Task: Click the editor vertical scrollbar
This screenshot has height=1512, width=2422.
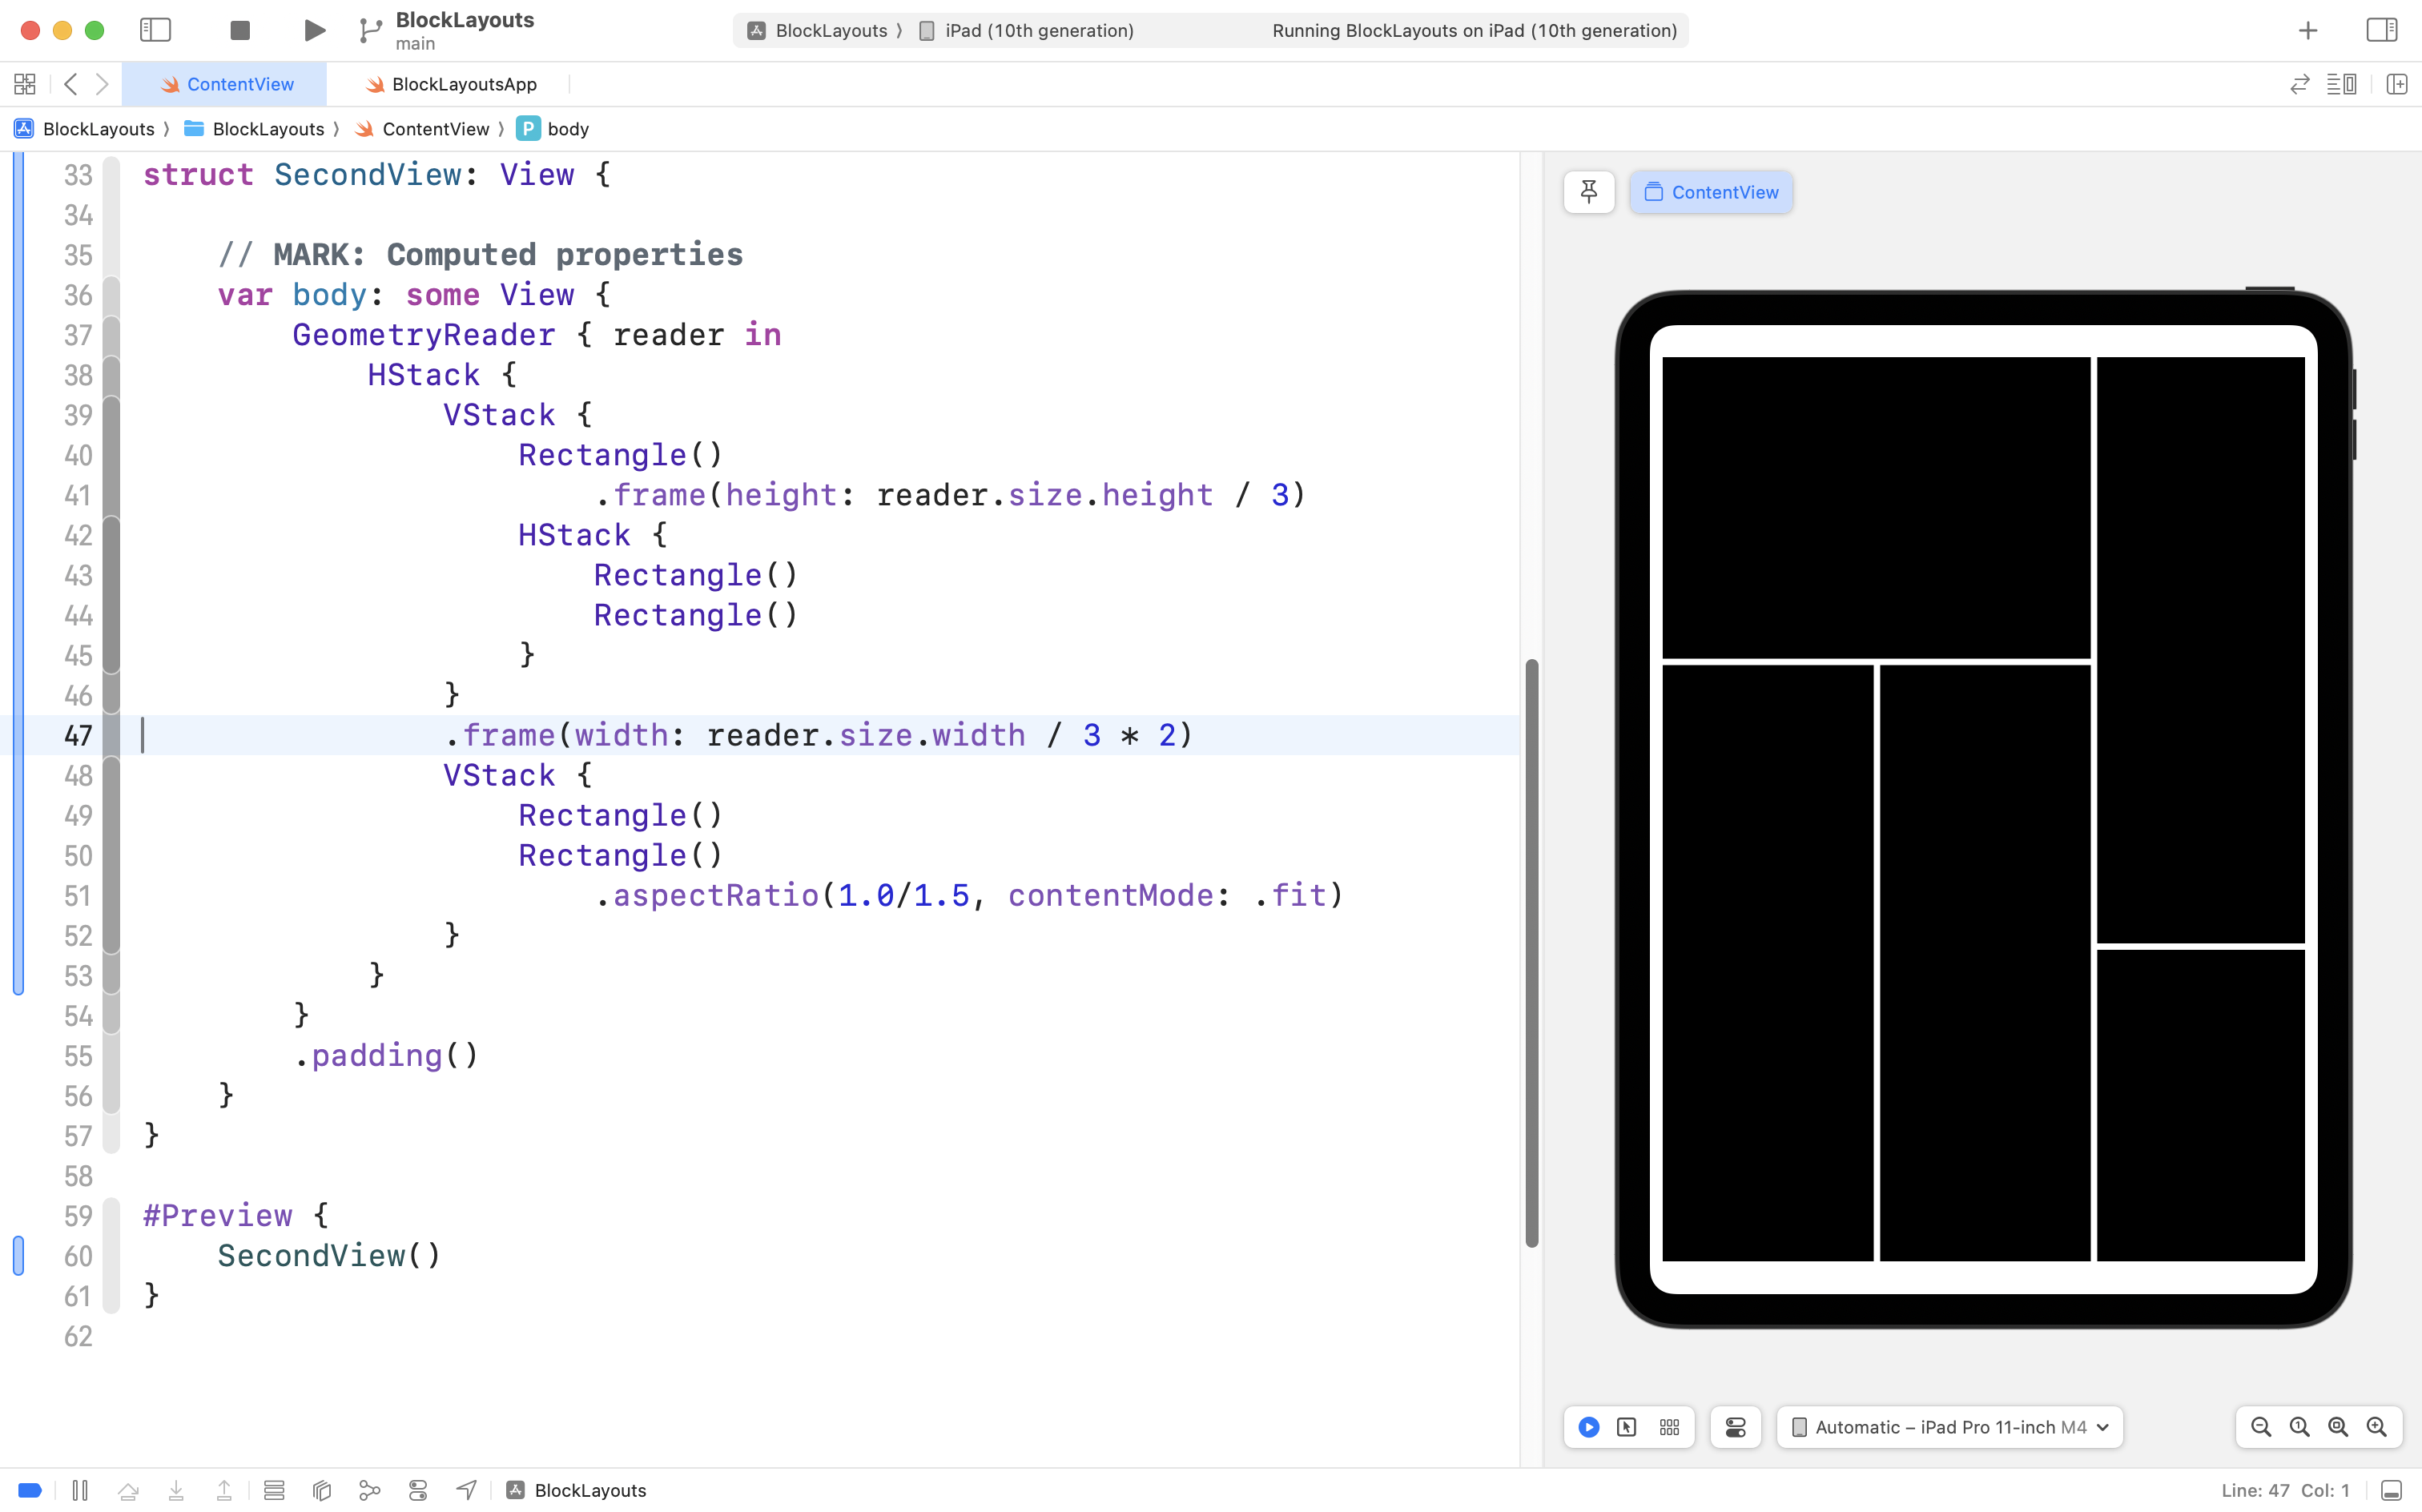Action: pyautogui.click(x=1531, y=950)
